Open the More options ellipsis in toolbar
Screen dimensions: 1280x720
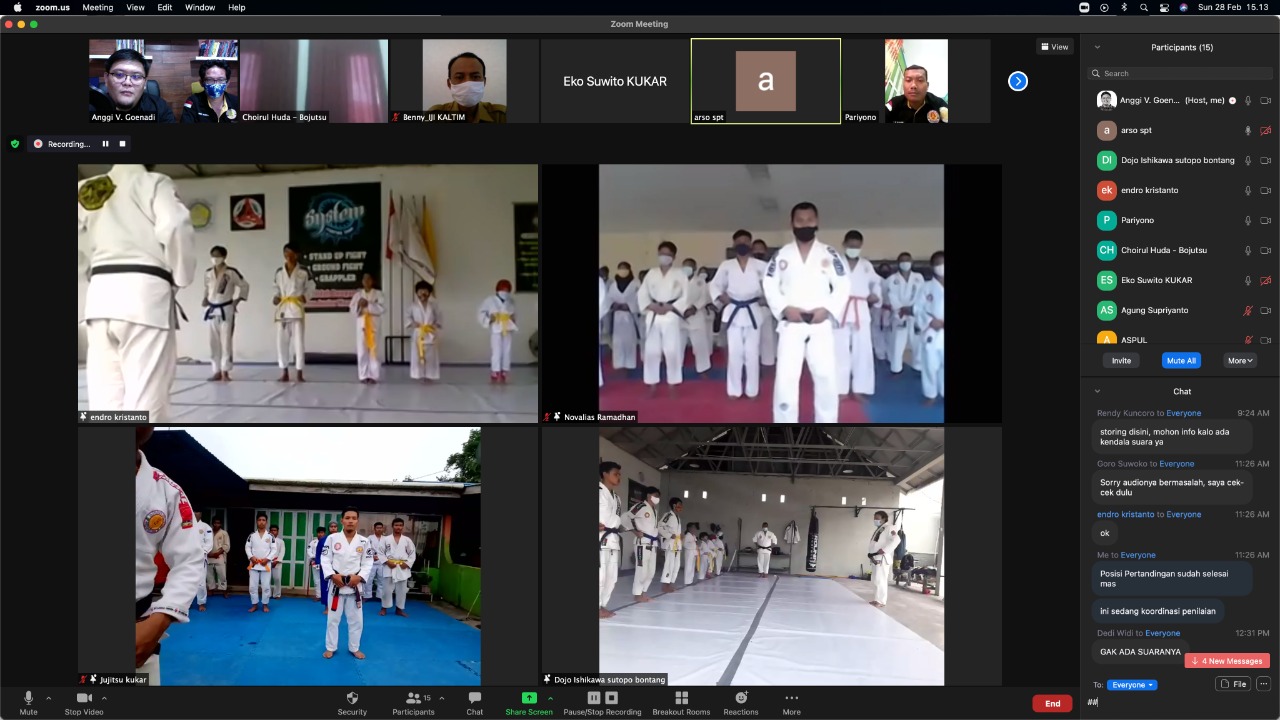point(791,698)
